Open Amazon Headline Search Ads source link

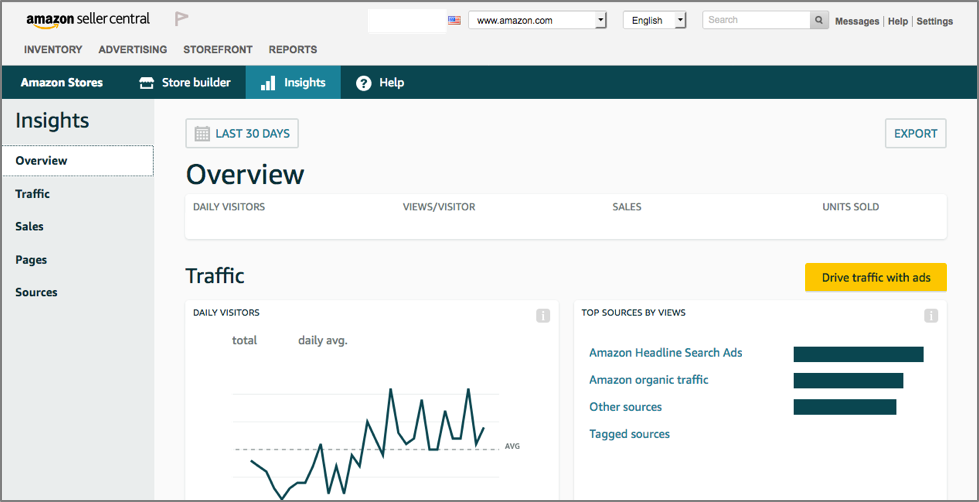tap(665, 353)
